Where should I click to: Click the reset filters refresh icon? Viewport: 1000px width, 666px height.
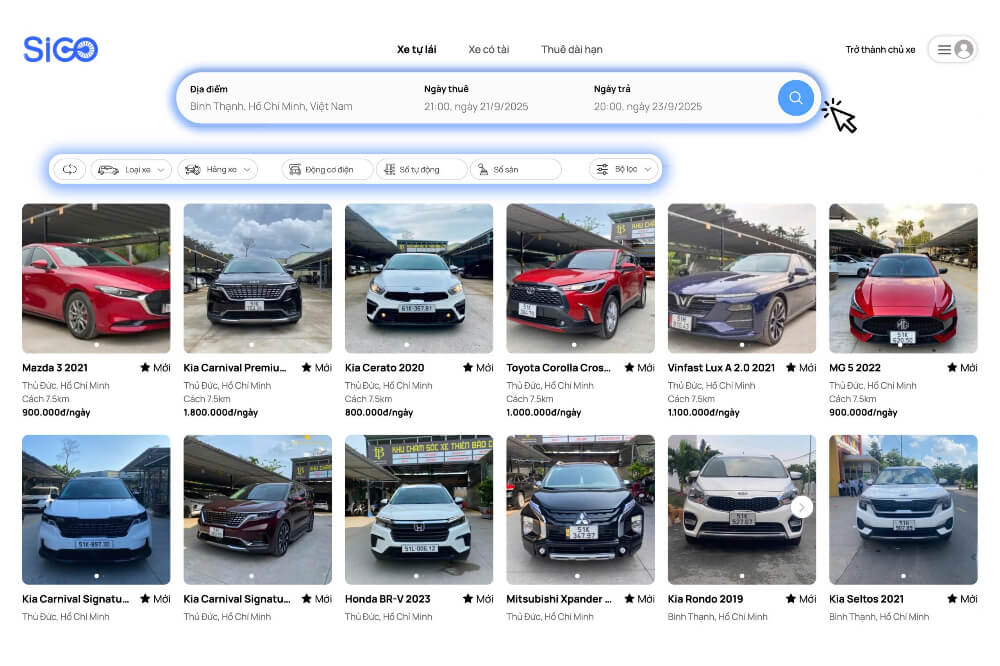point(70,170)
